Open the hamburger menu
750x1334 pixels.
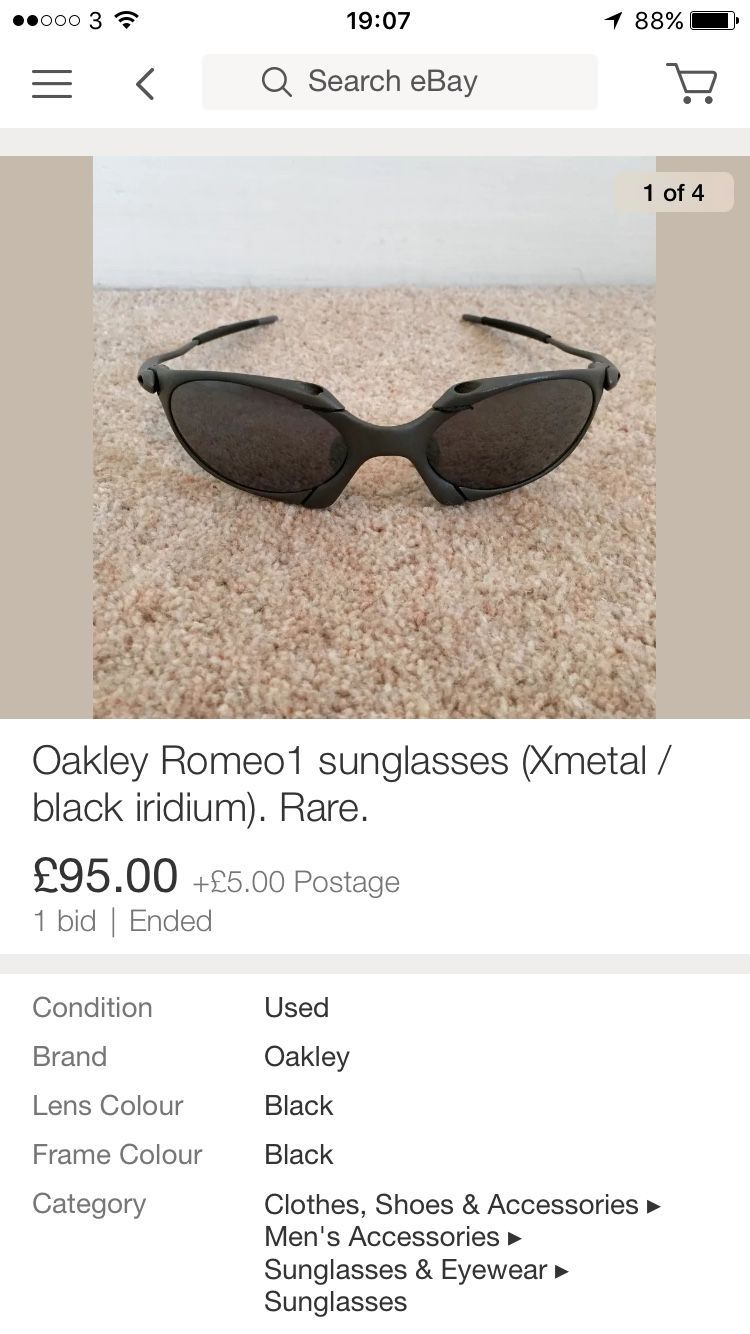click(52, 83)
